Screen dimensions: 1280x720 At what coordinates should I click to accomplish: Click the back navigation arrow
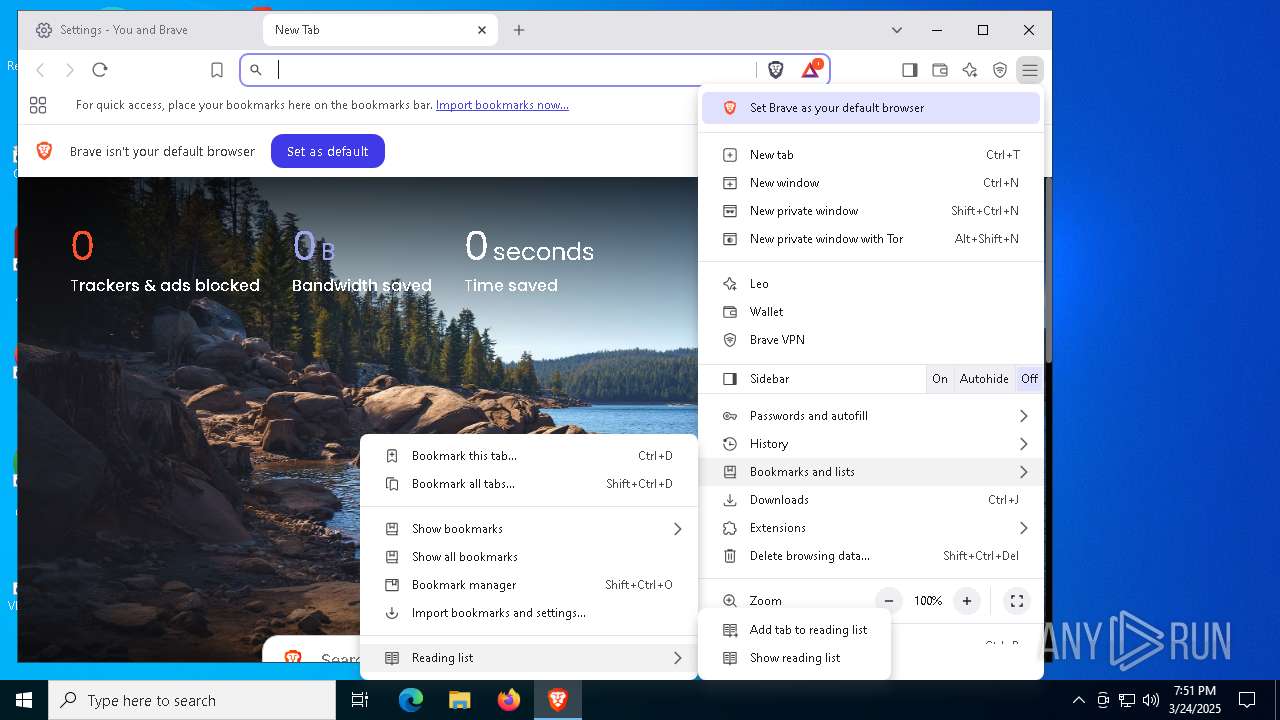tap(40, 70)
